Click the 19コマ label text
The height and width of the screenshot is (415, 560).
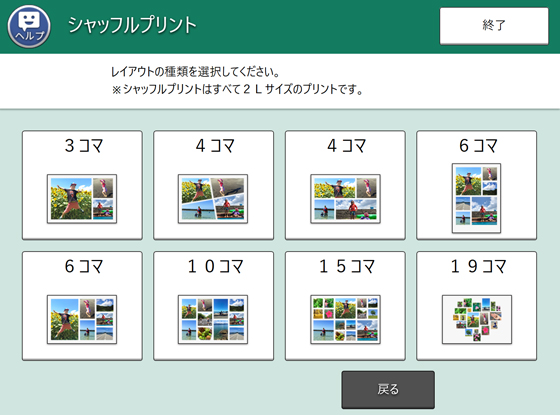[x=478, y=266]
